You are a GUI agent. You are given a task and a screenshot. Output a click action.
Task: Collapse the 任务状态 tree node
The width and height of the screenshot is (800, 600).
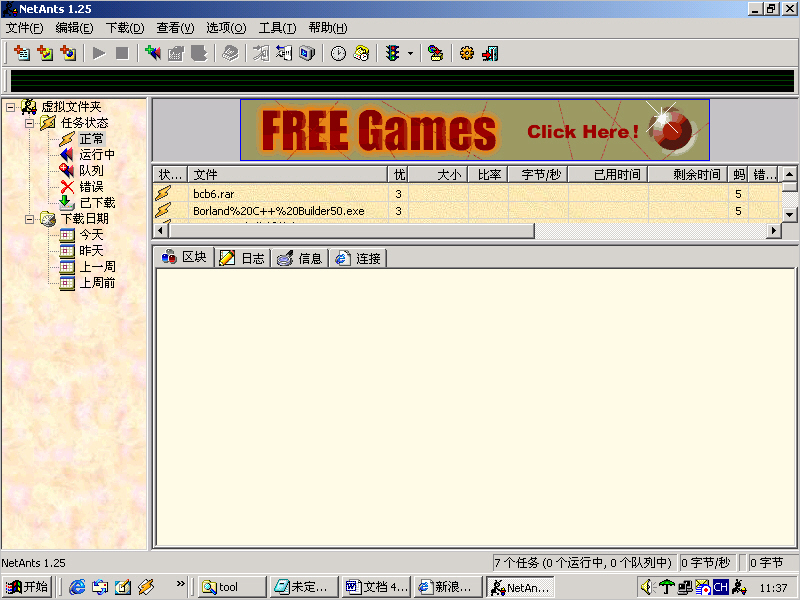30,123
